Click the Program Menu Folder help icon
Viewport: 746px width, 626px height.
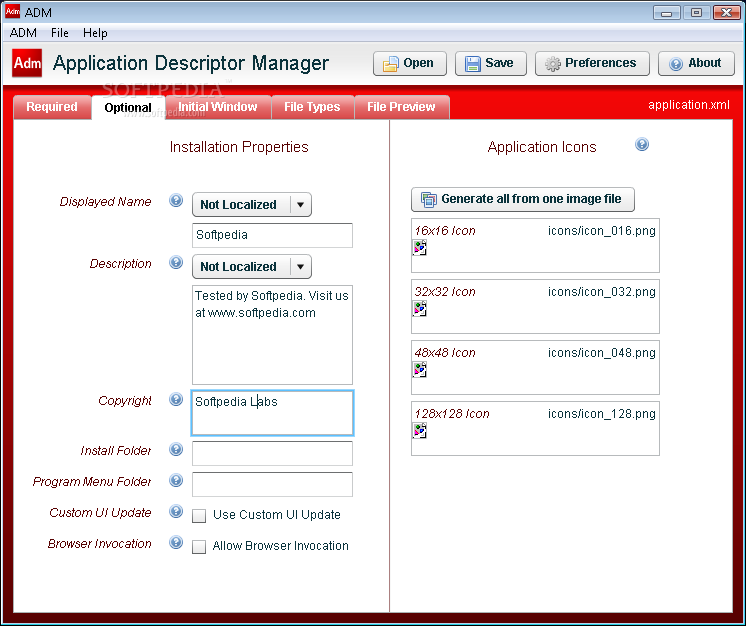click(x=176, y=480)
